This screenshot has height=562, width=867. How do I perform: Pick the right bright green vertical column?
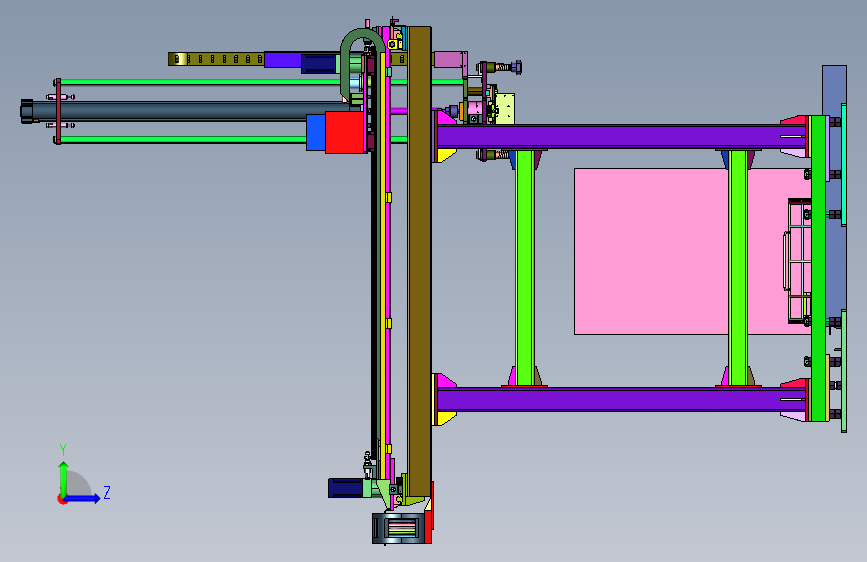738,268
